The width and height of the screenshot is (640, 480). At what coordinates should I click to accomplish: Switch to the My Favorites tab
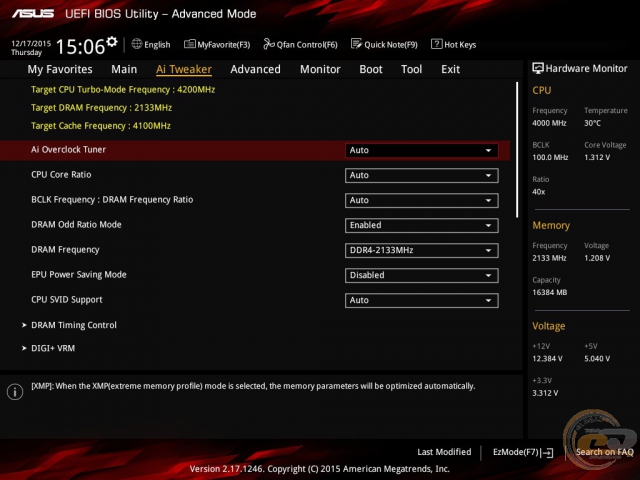tap(60, 69)
